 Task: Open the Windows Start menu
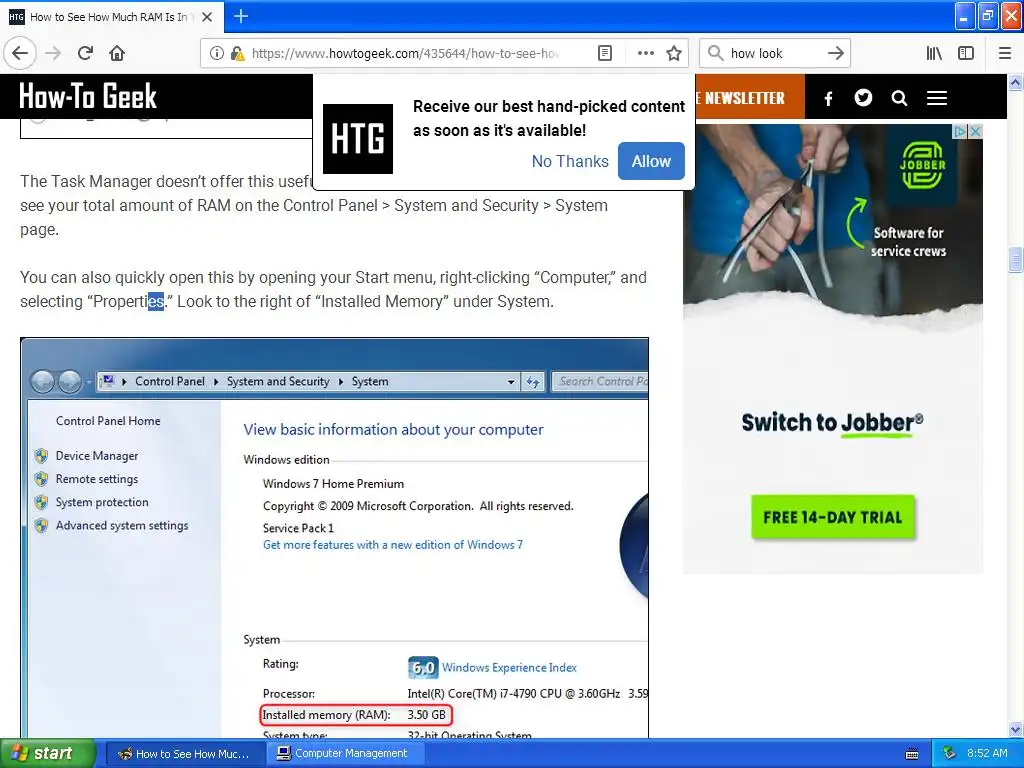[47, 753]
